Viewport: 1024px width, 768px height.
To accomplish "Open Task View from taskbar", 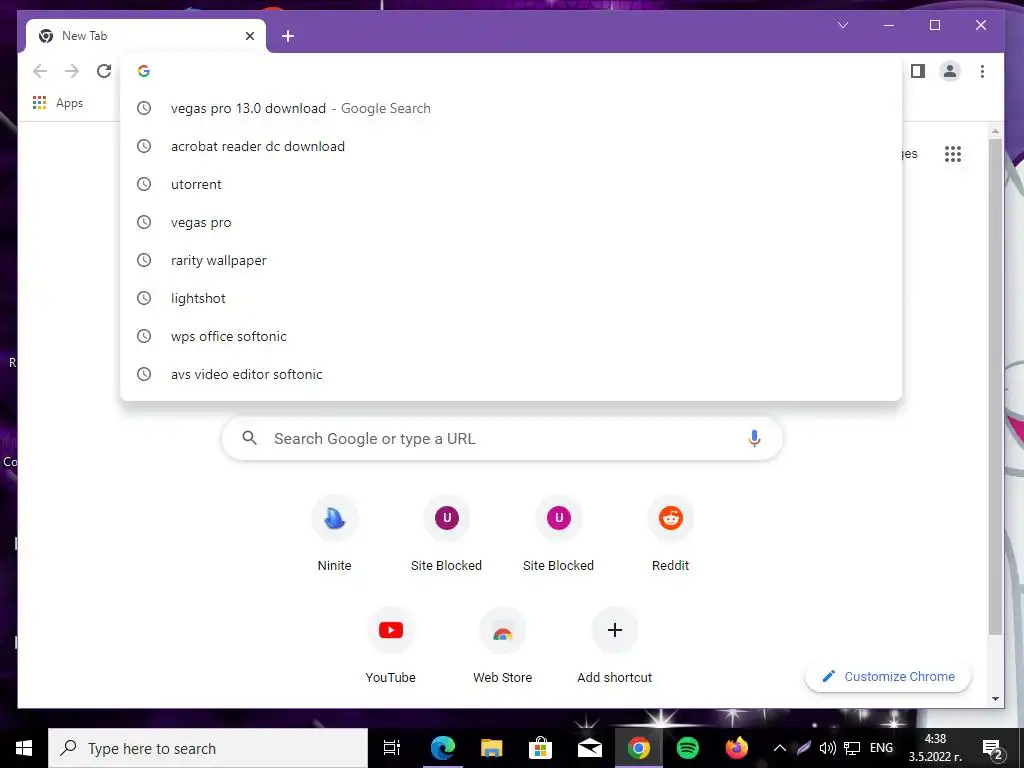I will (x=392, y=748).
